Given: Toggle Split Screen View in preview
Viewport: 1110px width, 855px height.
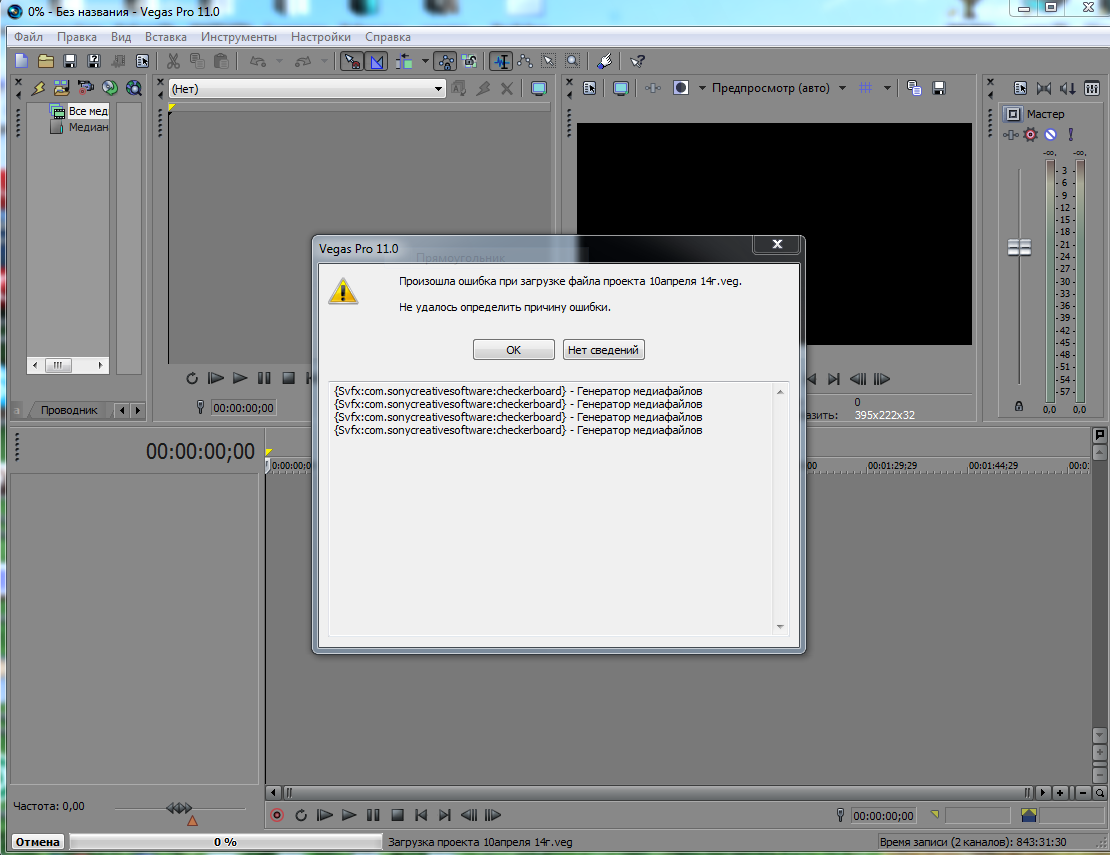Looking at the screenshot, I should 680,88.
